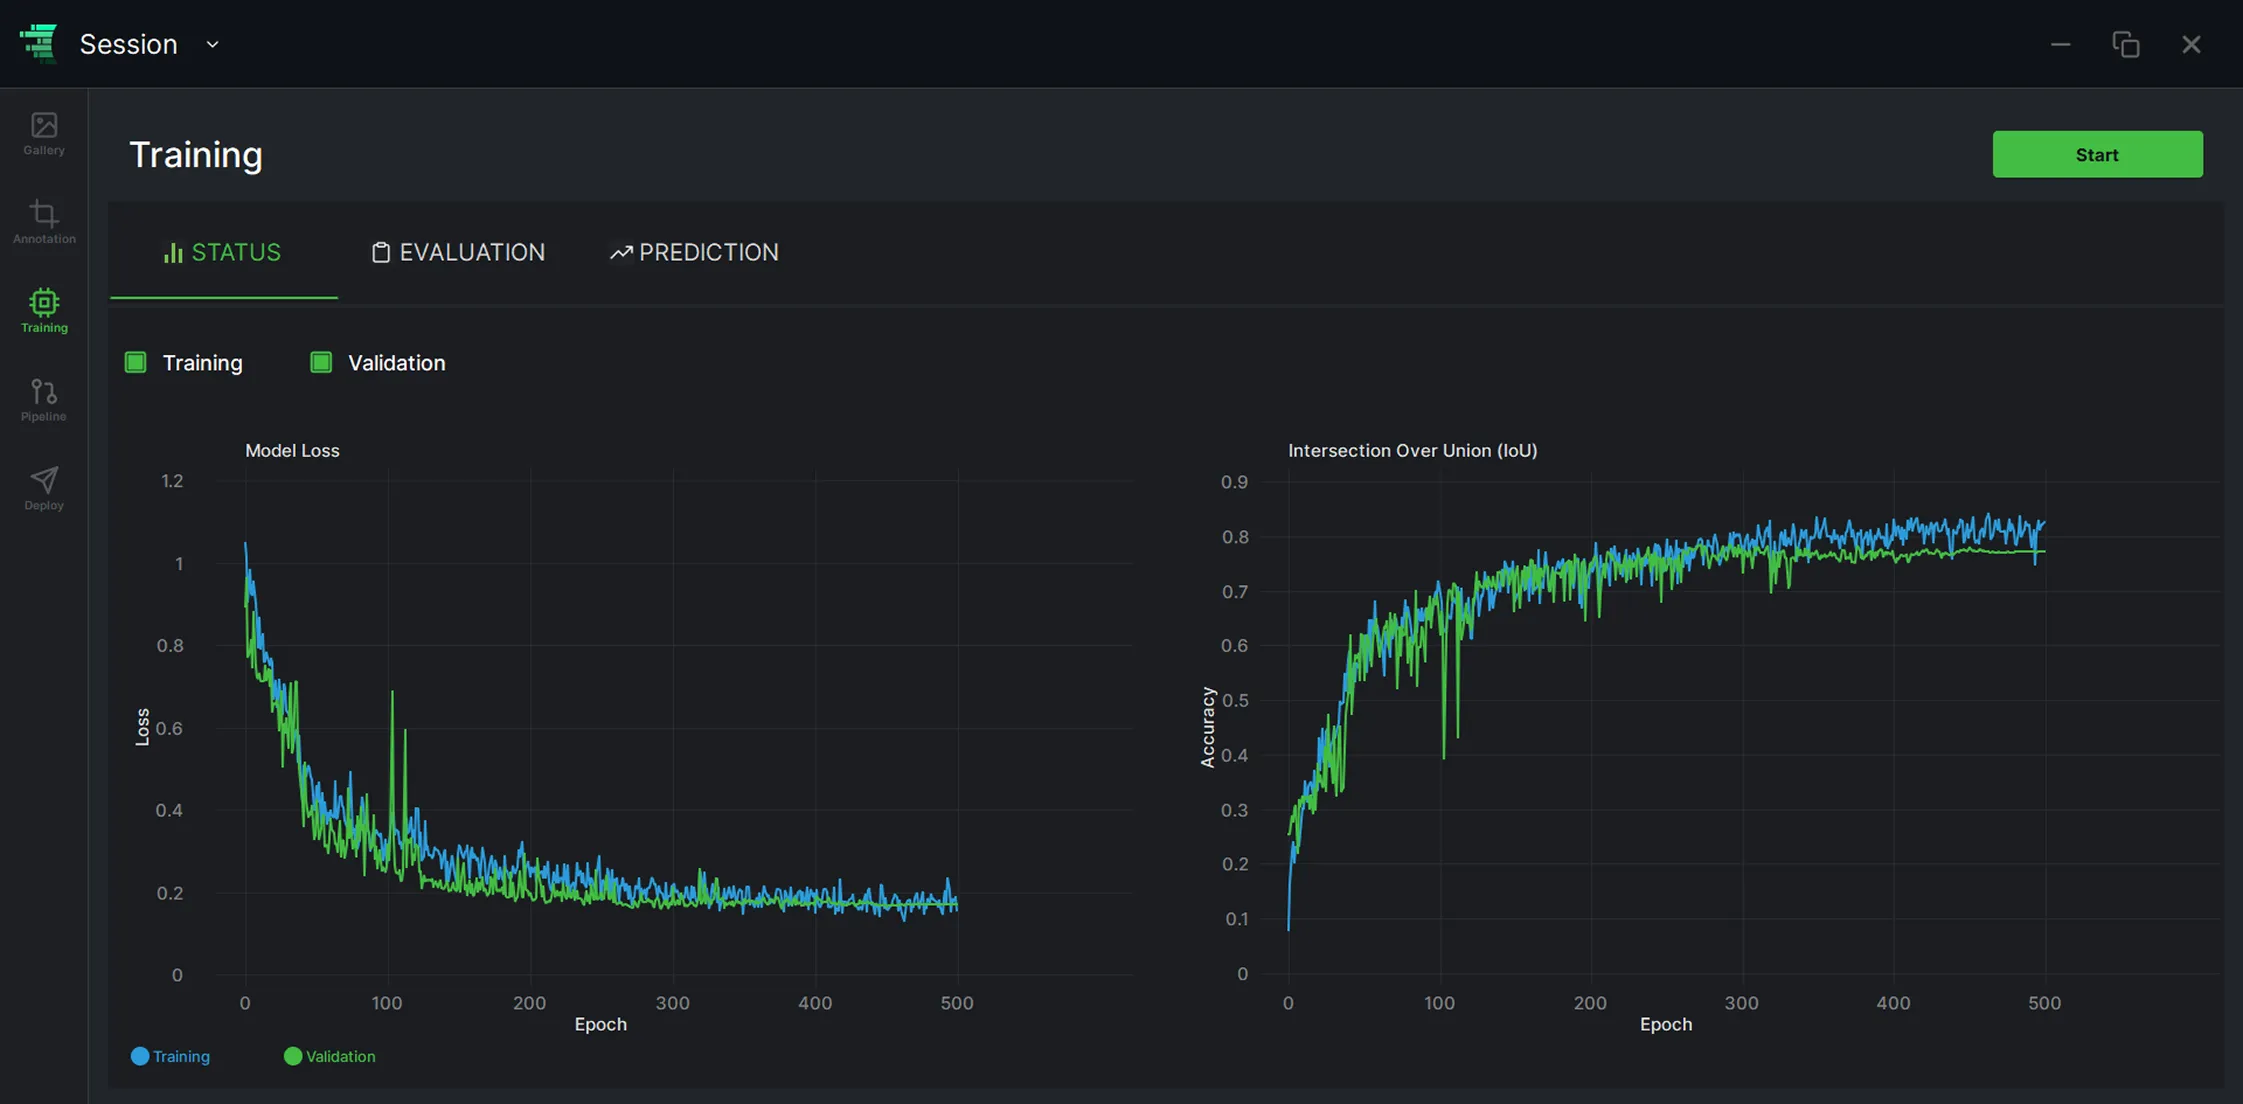Toggle the green Validation legend swatch

tap(293, 1056)
